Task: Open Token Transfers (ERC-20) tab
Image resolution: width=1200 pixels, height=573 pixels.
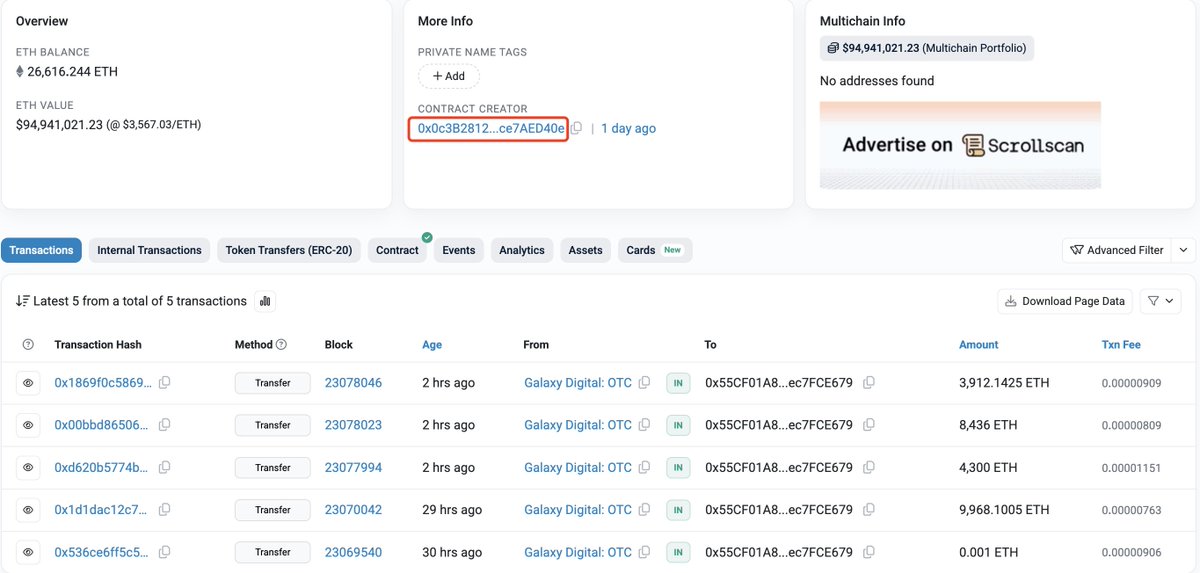Action: click(x=289, y=250)
